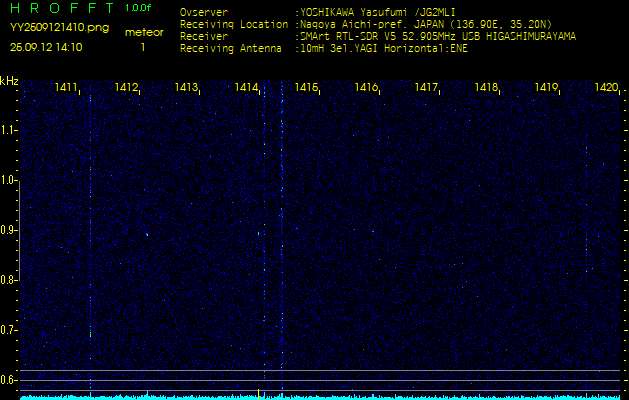Viewport: 629px width, 400px height.
Task: Select the 1.0 frequency axis label
Action: (9, 180)
